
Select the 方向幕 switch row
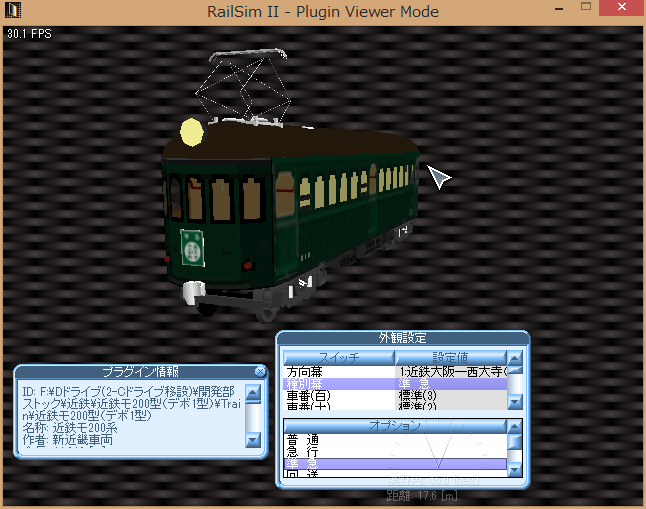(x=395, y=372)
